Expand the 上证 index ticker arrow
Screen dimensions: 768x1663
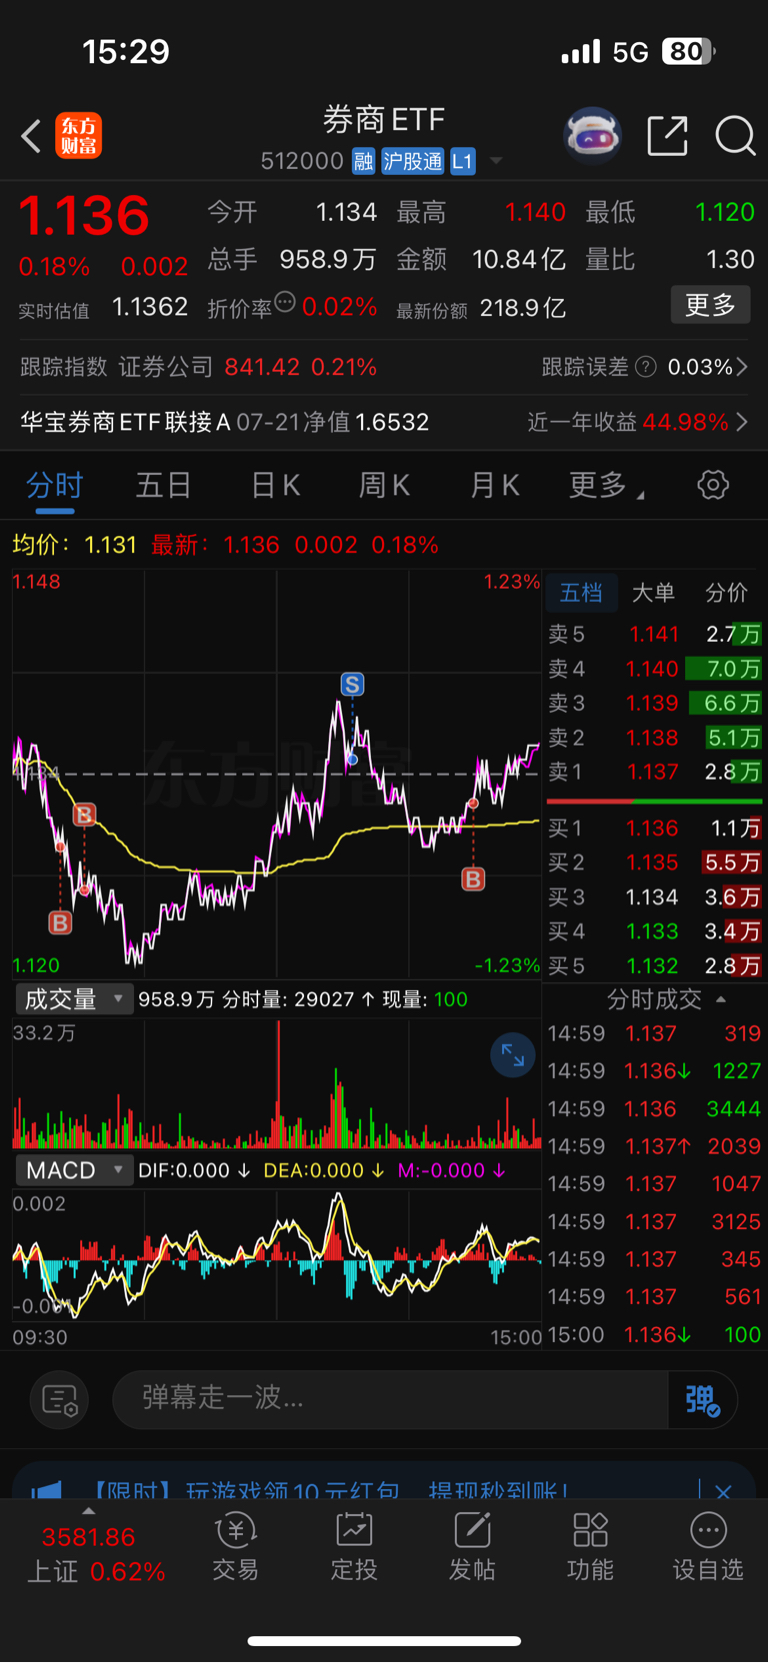click(89, 1511)
